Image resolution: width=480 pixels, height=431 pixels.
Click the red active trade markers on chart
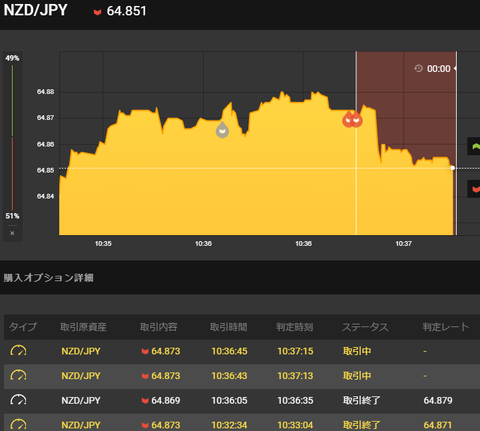(352, 119)
